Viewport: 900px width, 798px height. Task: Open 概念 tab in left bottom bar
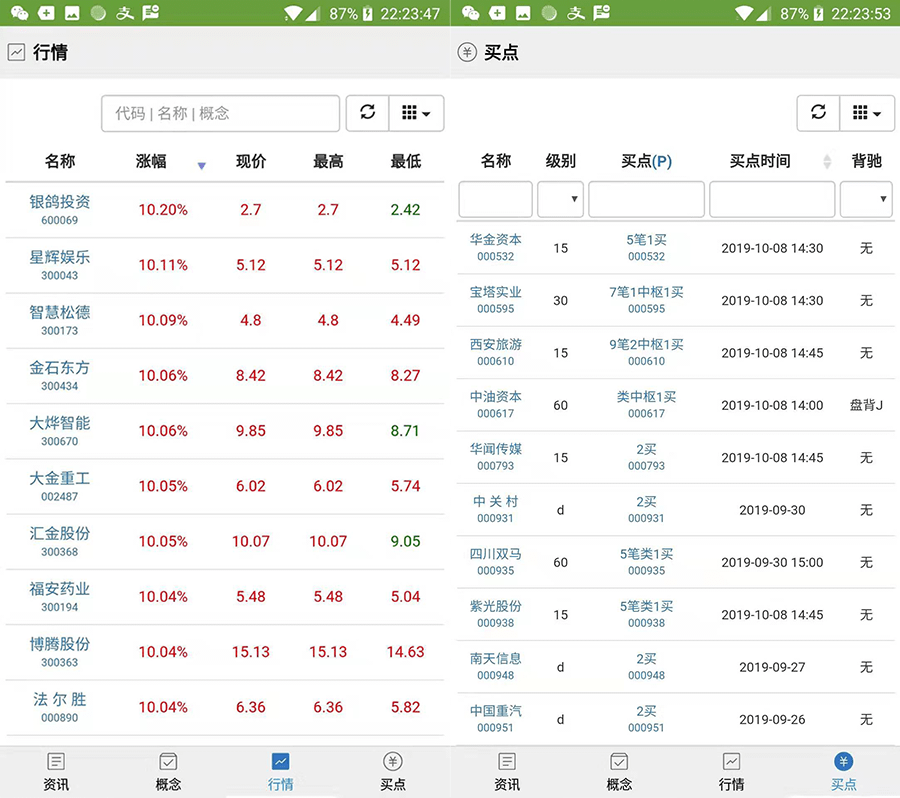[168, 772]
